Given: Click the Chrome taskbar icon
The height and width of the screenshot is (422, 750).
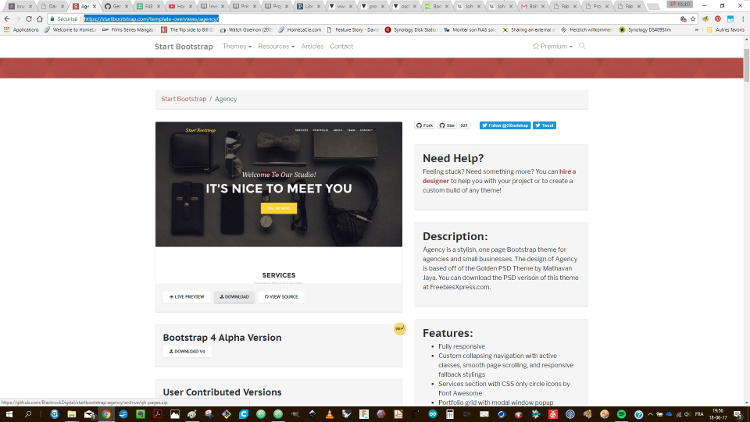Looking at the screenshot, I should [106, 414].
